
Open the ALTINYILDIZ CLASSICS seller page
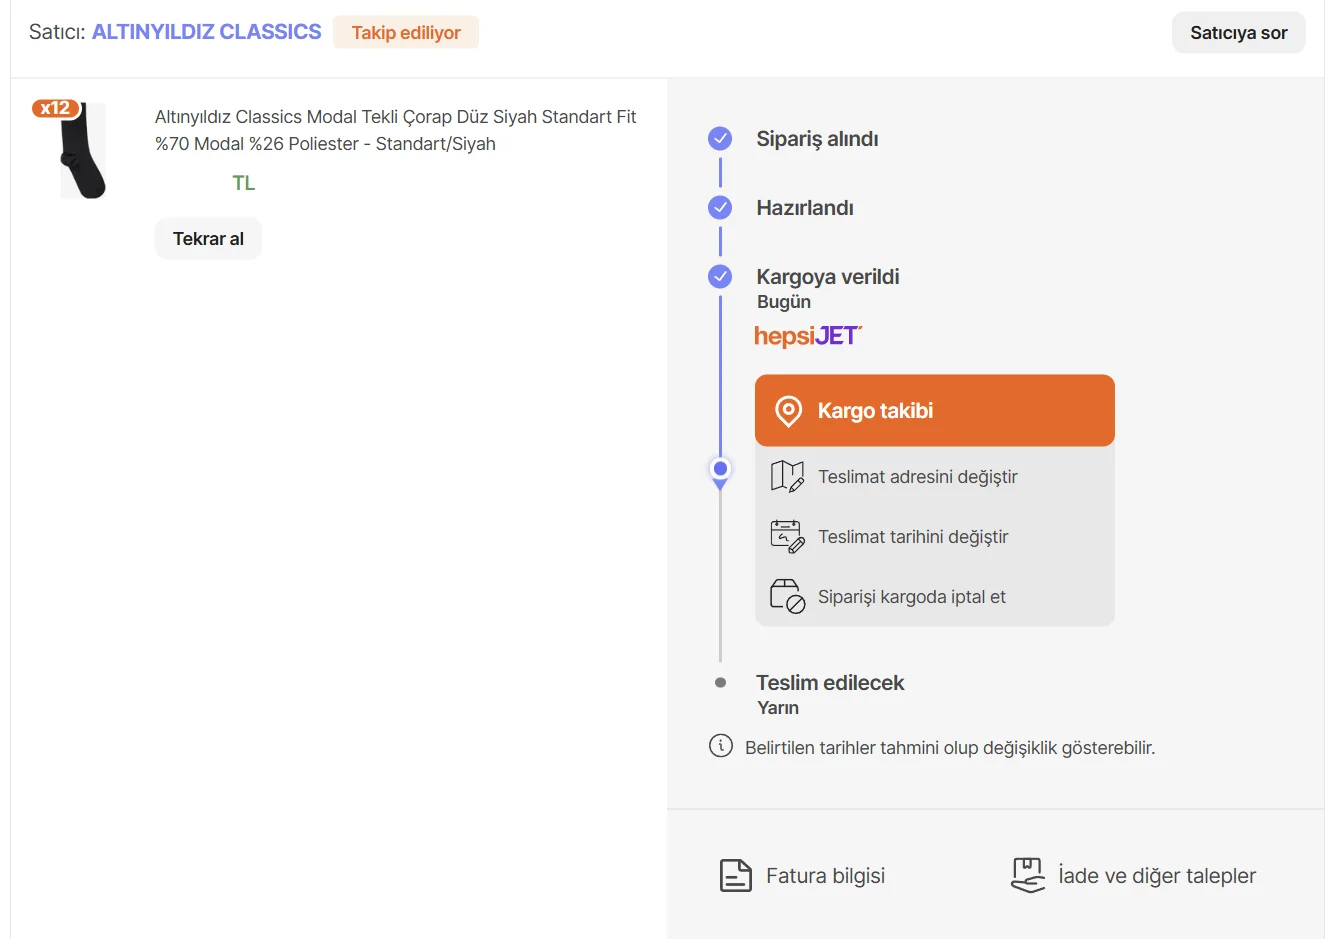(x=206, y=32)
